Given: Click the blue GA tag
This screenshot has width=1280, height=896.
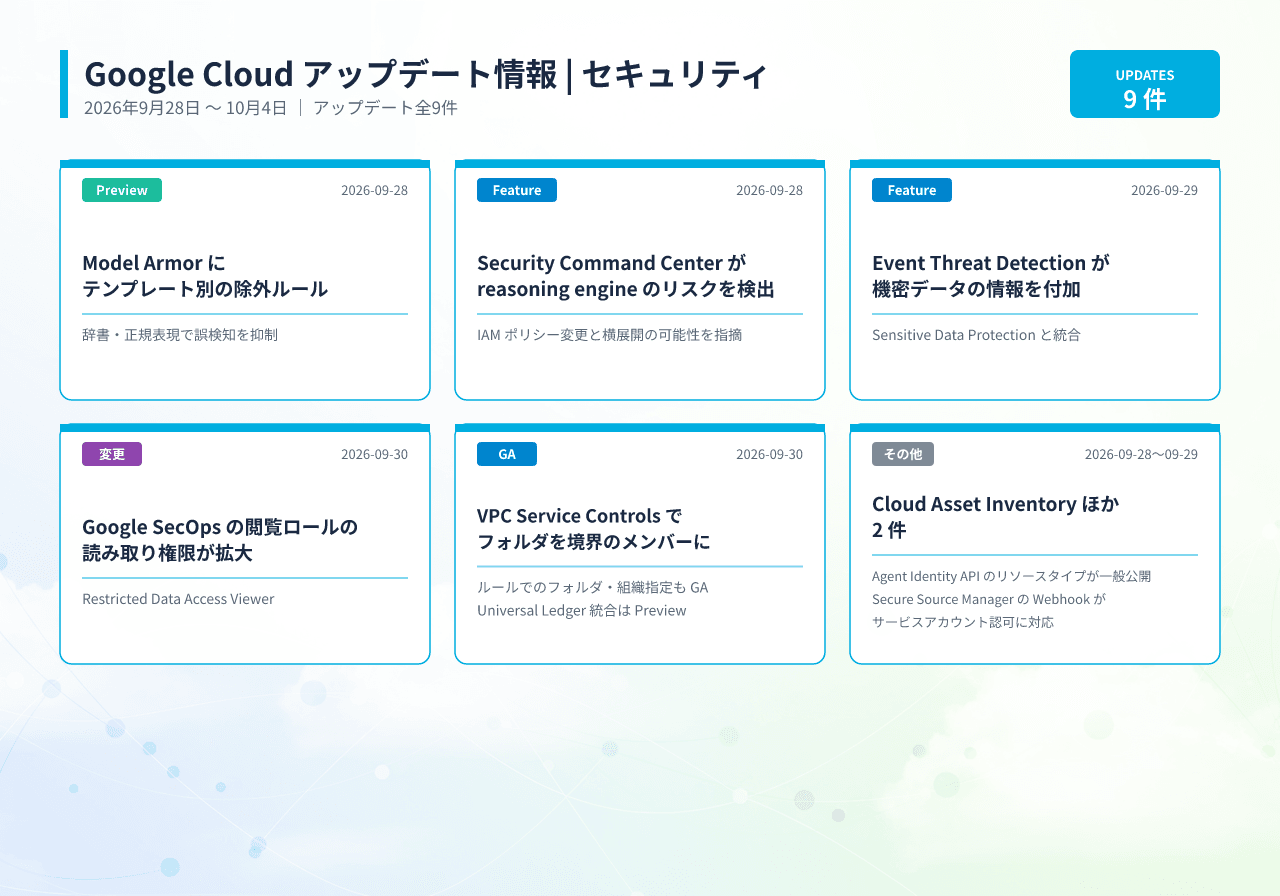Looking at the screenshot, I should click(x=507, y=454).
